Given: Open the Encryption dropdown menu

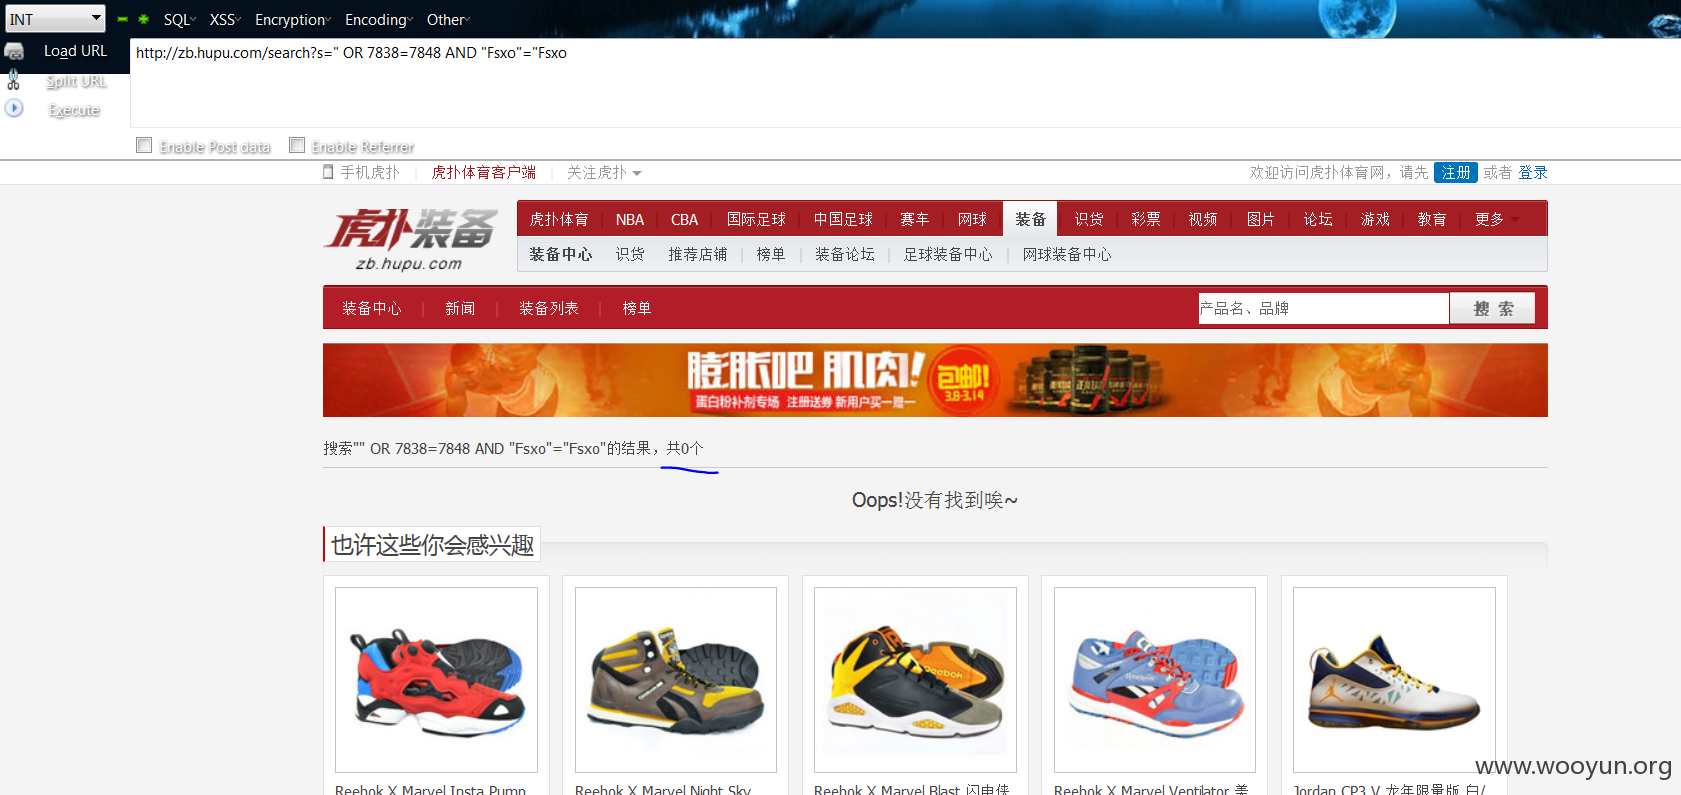Looking at the screenshot, I should pyautogui.click(x=292, y=20).
